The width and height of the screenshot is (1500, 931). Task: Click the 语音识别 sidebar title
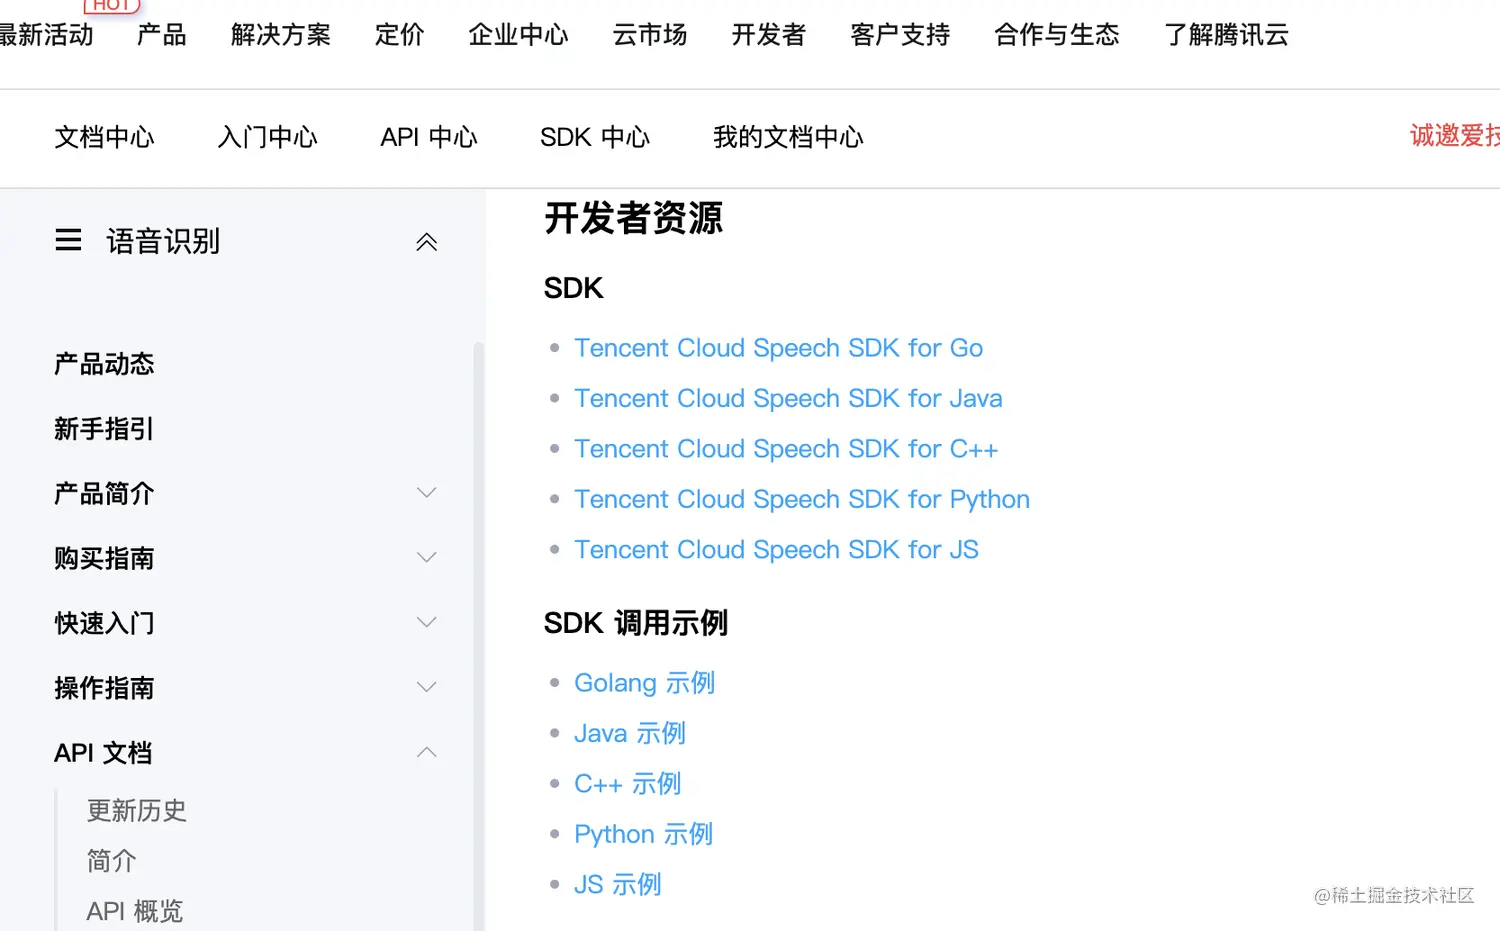pyautogui.click(x=163, y=241)
